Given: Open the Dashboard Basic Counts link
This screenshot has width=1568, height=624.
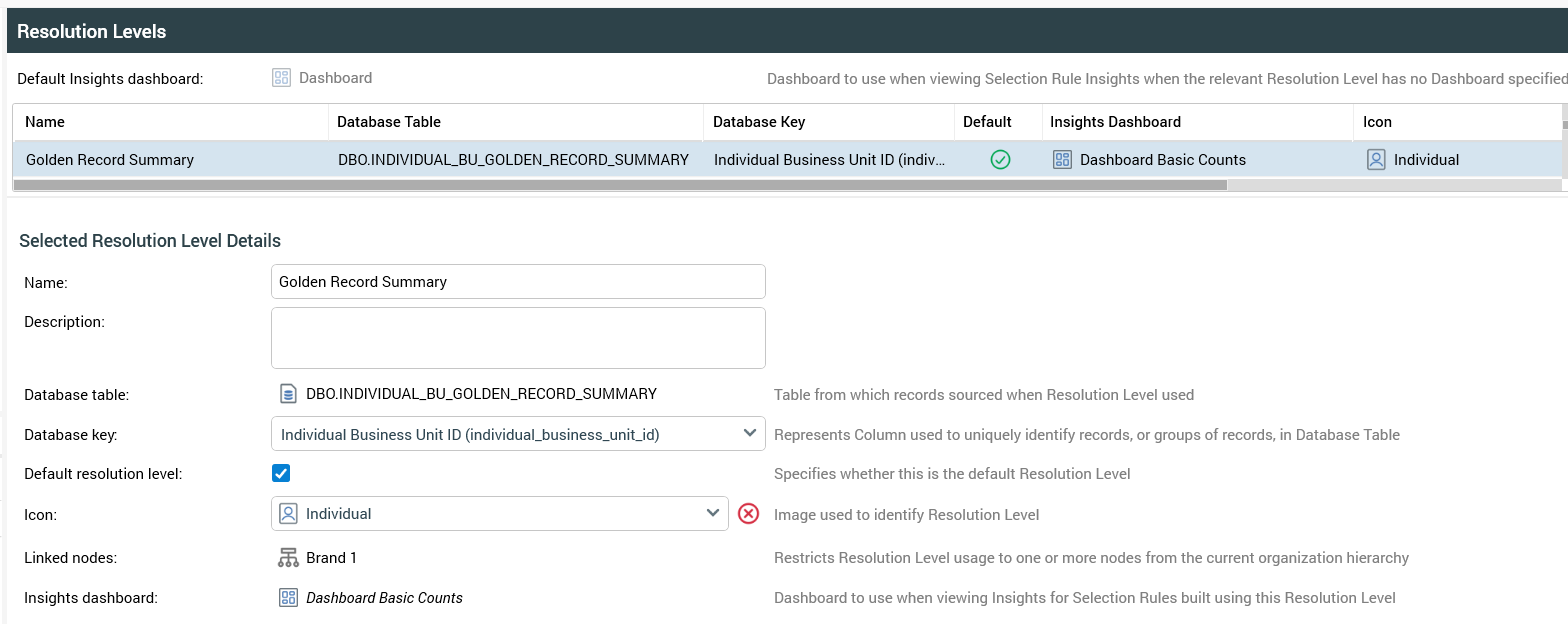Looking at the screenshot, I should click(384, 598).
